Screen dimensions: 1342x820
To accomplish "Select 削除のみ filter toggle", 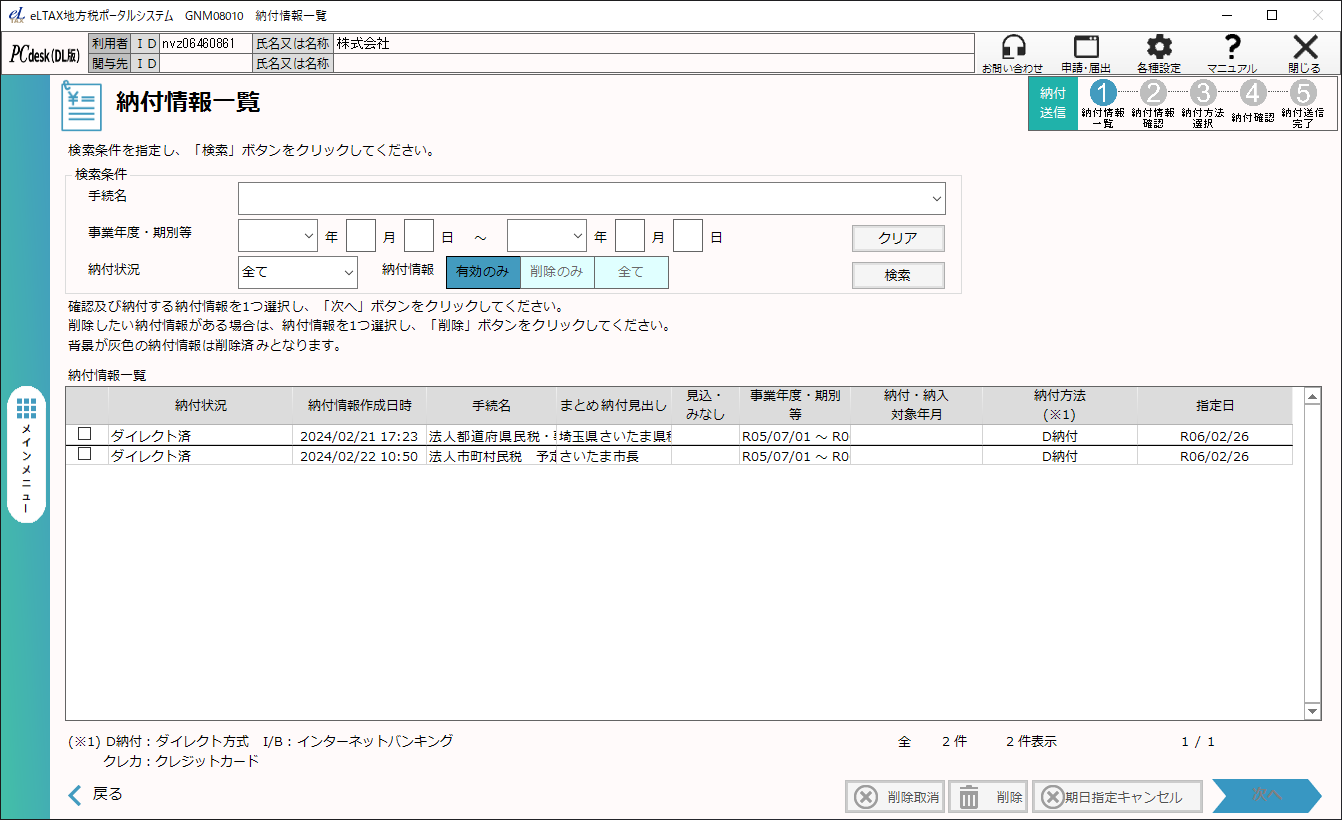I will [x=557, y=272].
